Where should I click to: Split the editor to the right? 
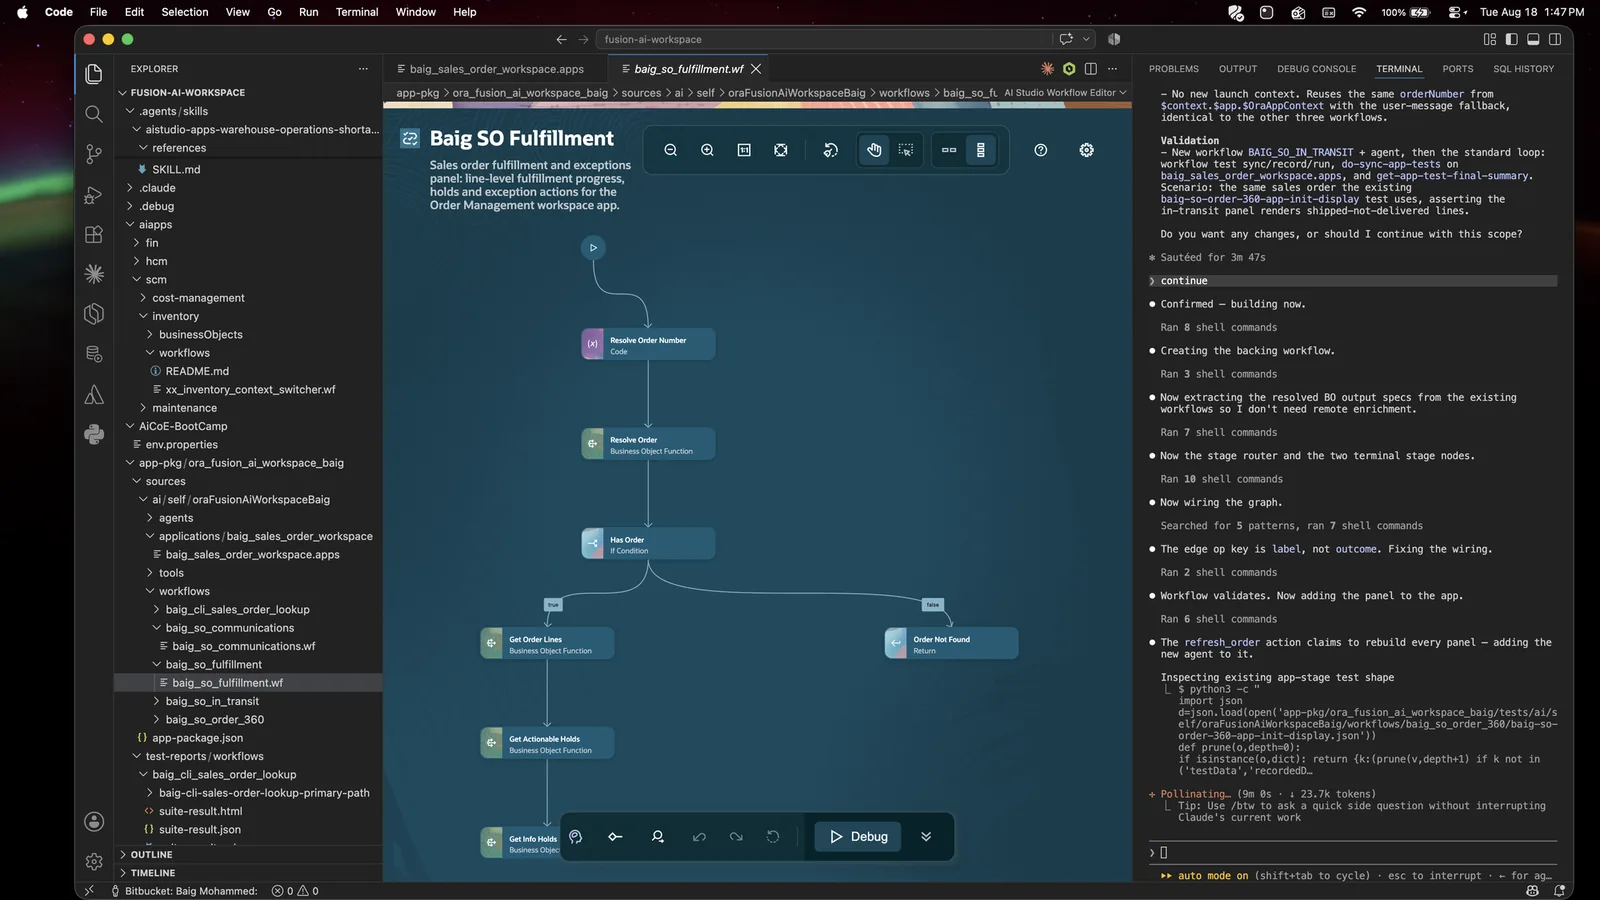(1091, 69)
